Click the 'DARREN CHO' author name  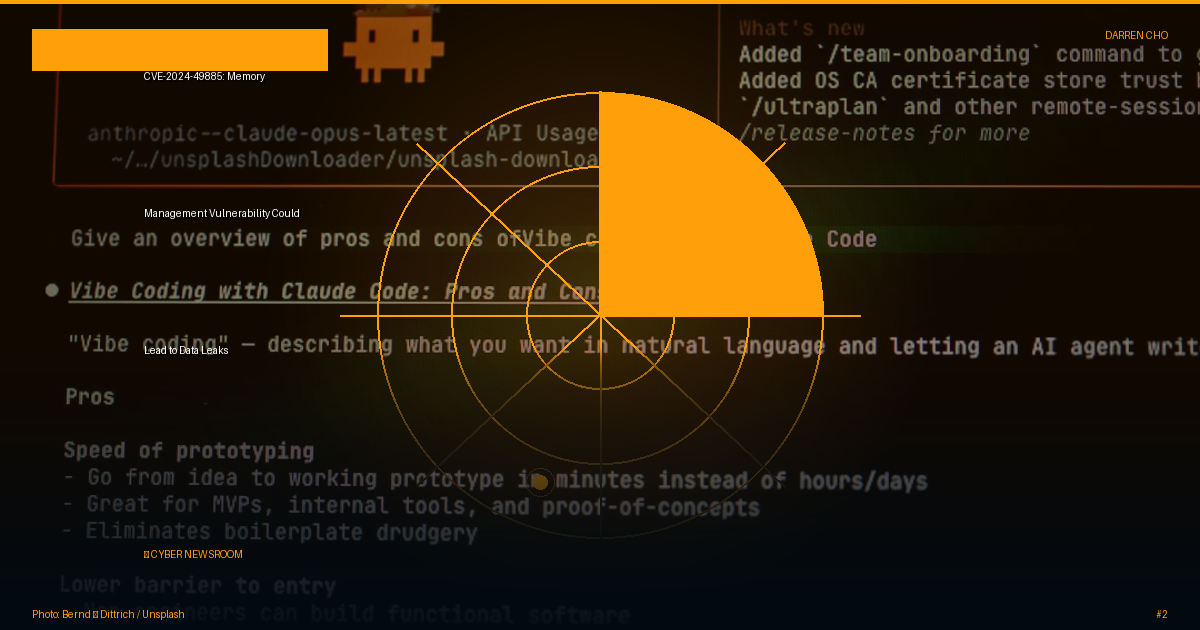(x=1136, y=35)
